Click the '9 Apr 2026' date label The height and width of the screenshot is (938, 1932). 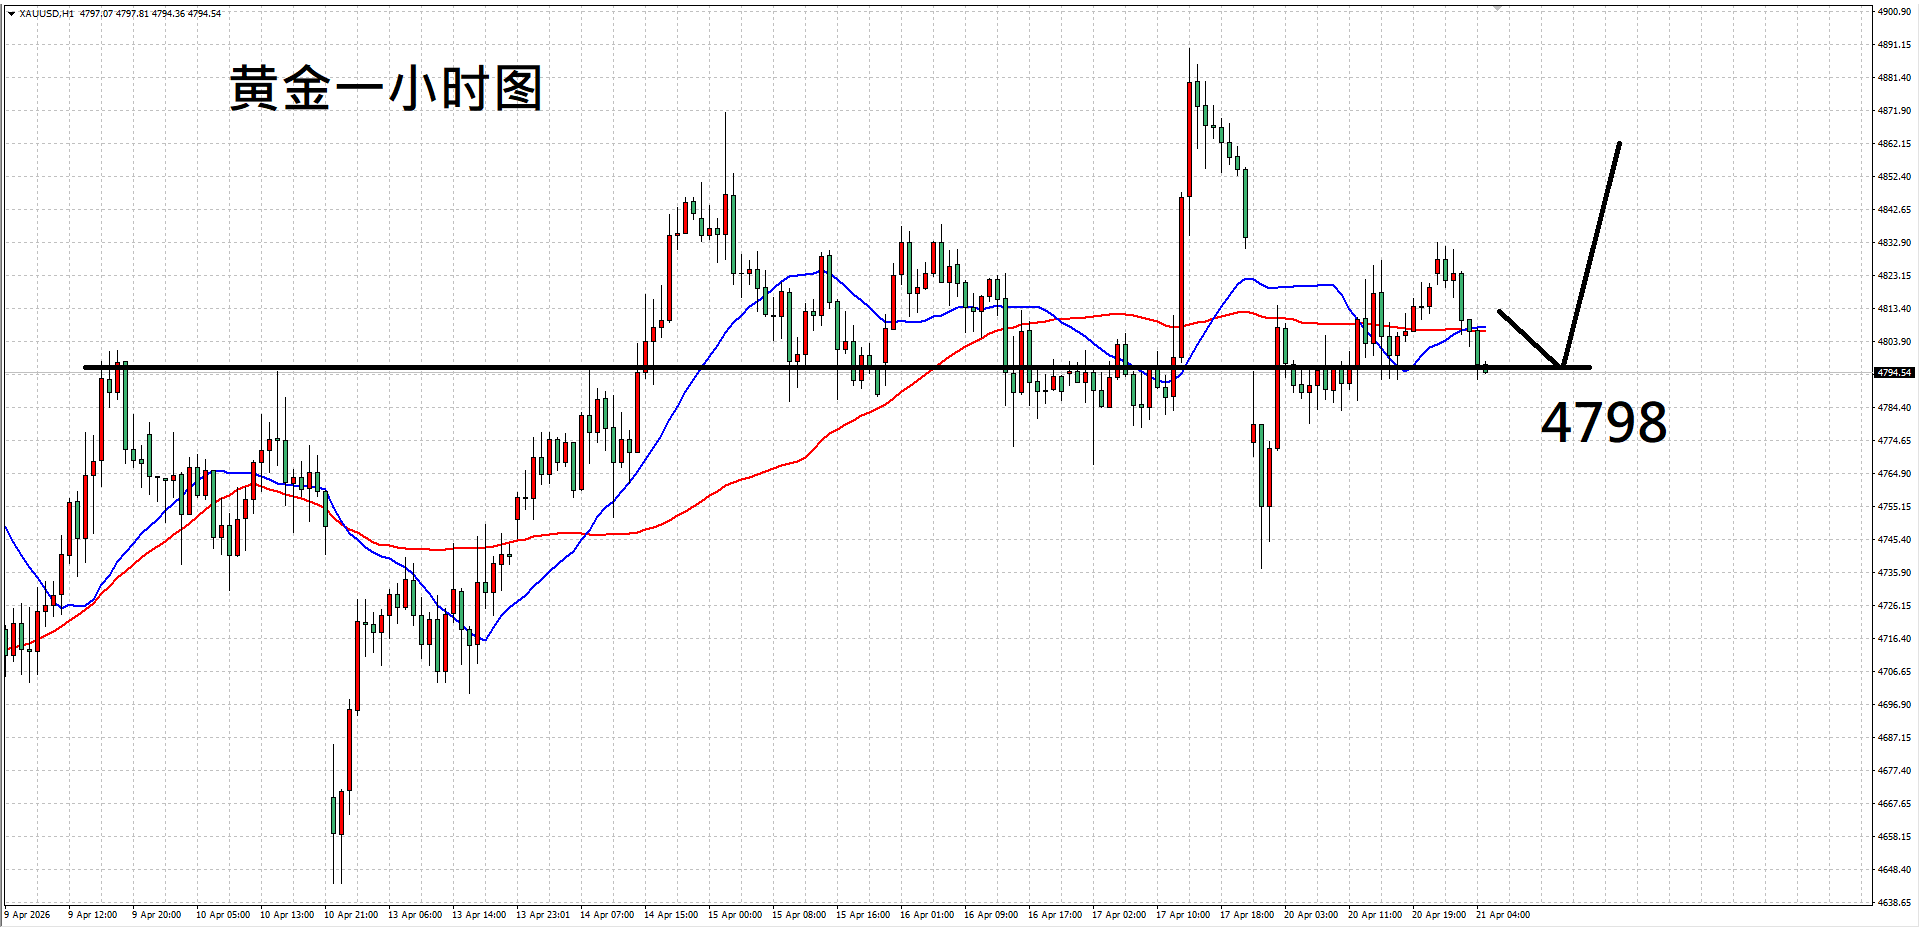(28, 915)
